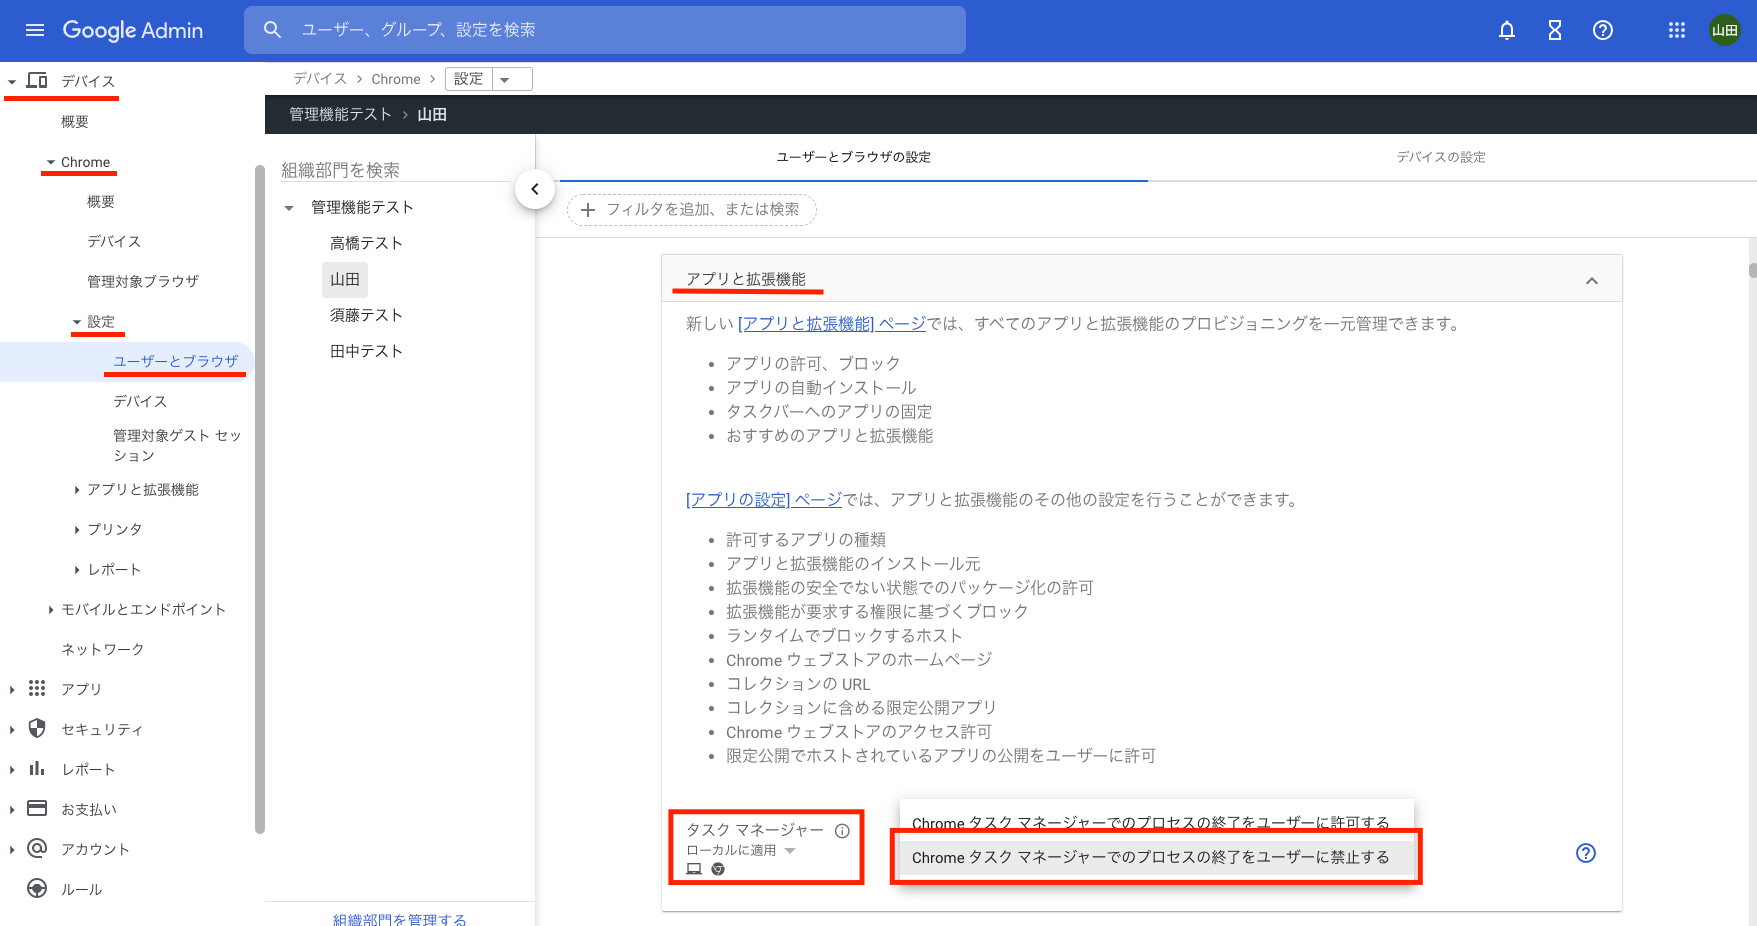
Task: Select 田中テスト organizational unit
Action: pos(366,351)
